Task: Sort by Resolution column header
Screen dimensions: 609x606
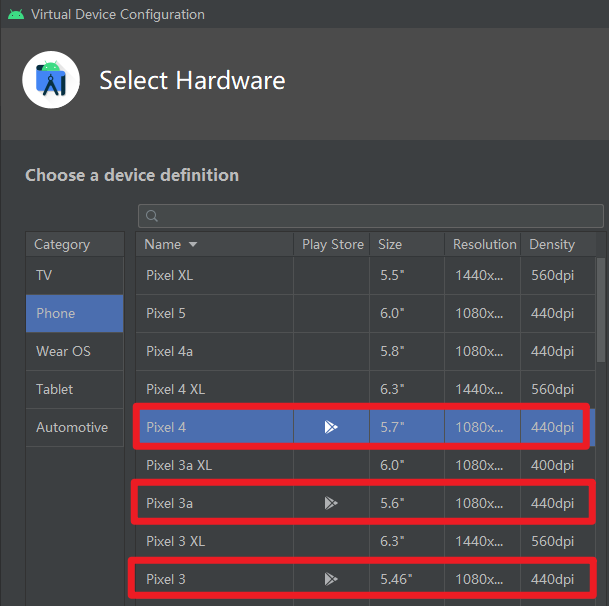Action: (483, 244)
